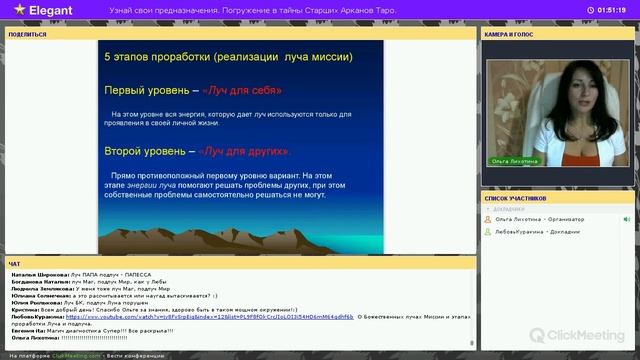Click the green speaker icon in organizer row
Image resolution: width=640 pixels, height=360 pixels.
coord(627,220)
